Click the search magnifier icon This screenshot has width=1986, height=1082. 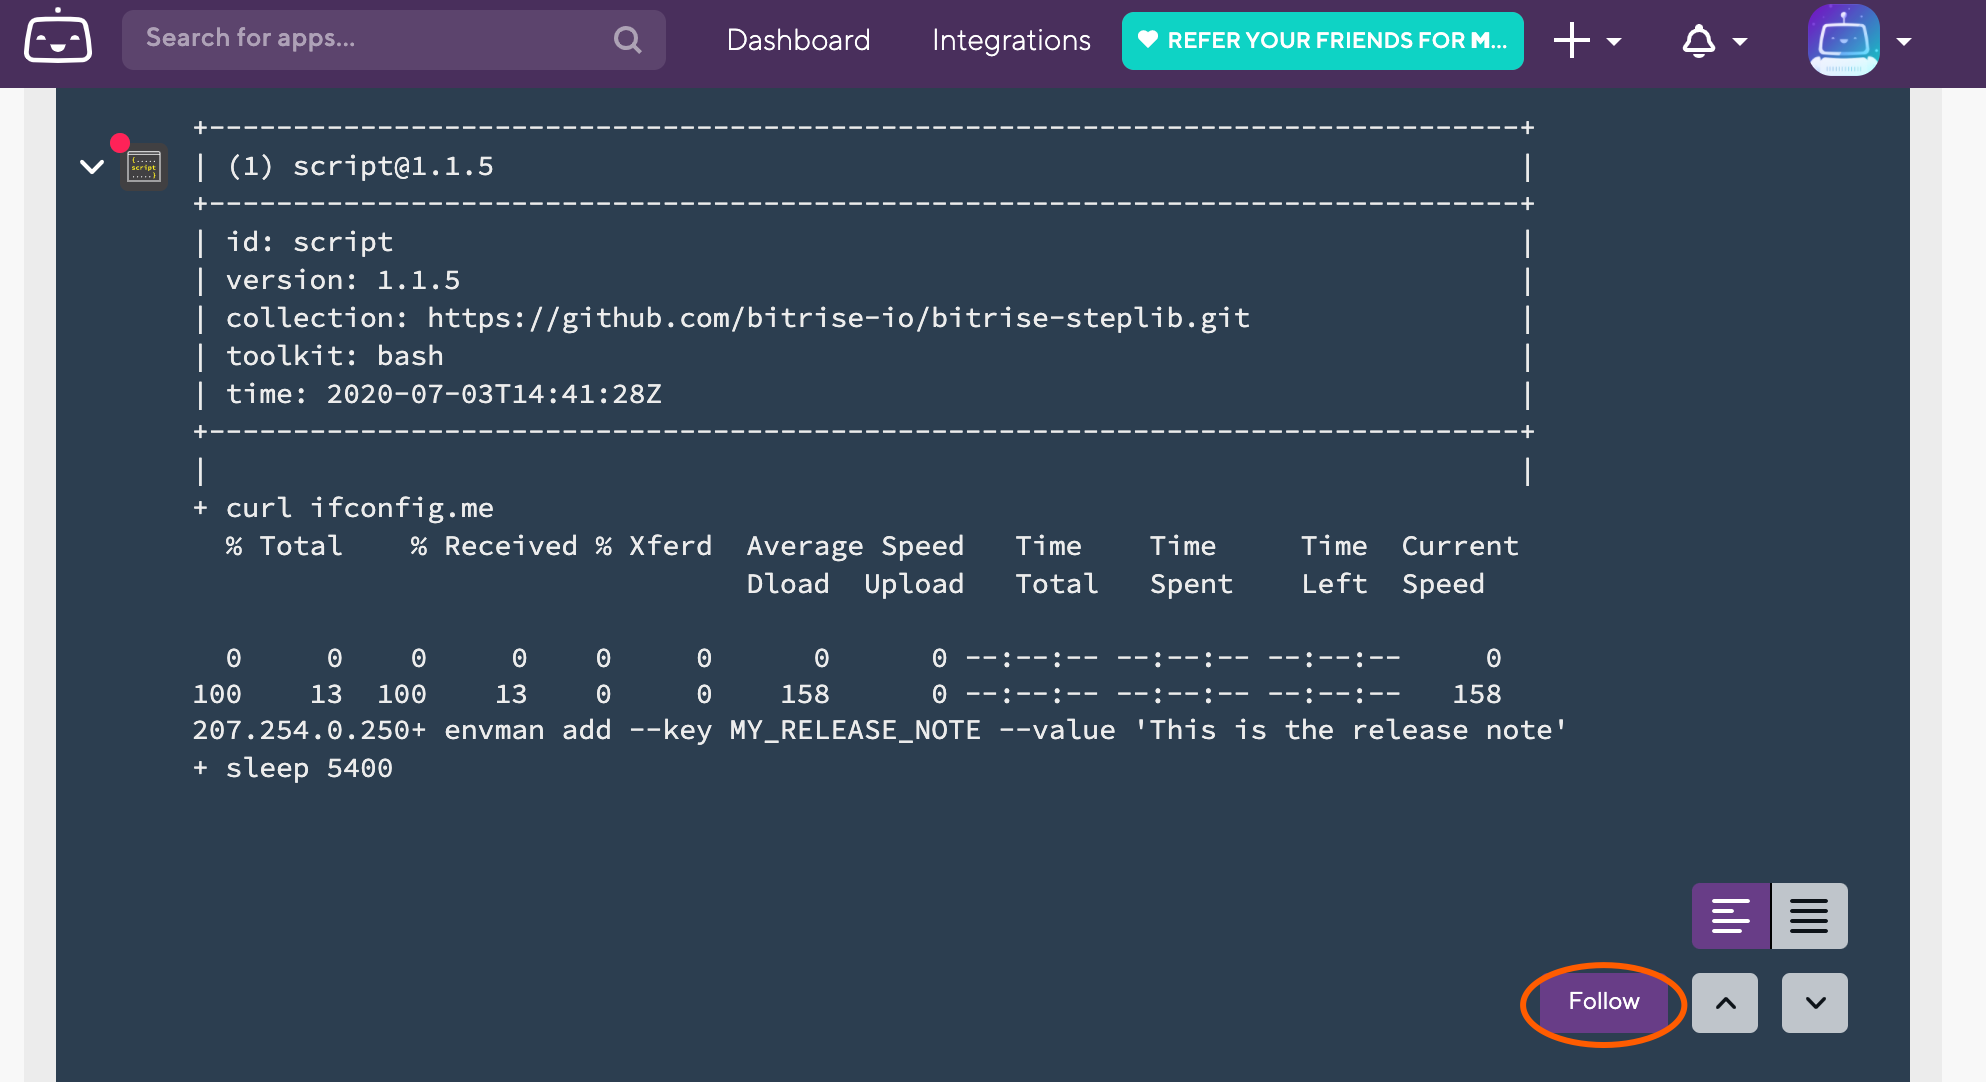pos(627,40)
